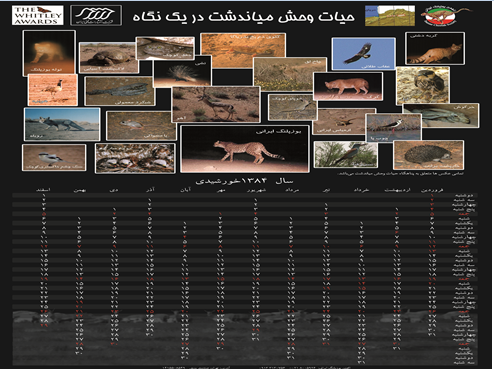494x369 pixels.
Task: Click the hedgehog photo
Action: tap(428, 155)
